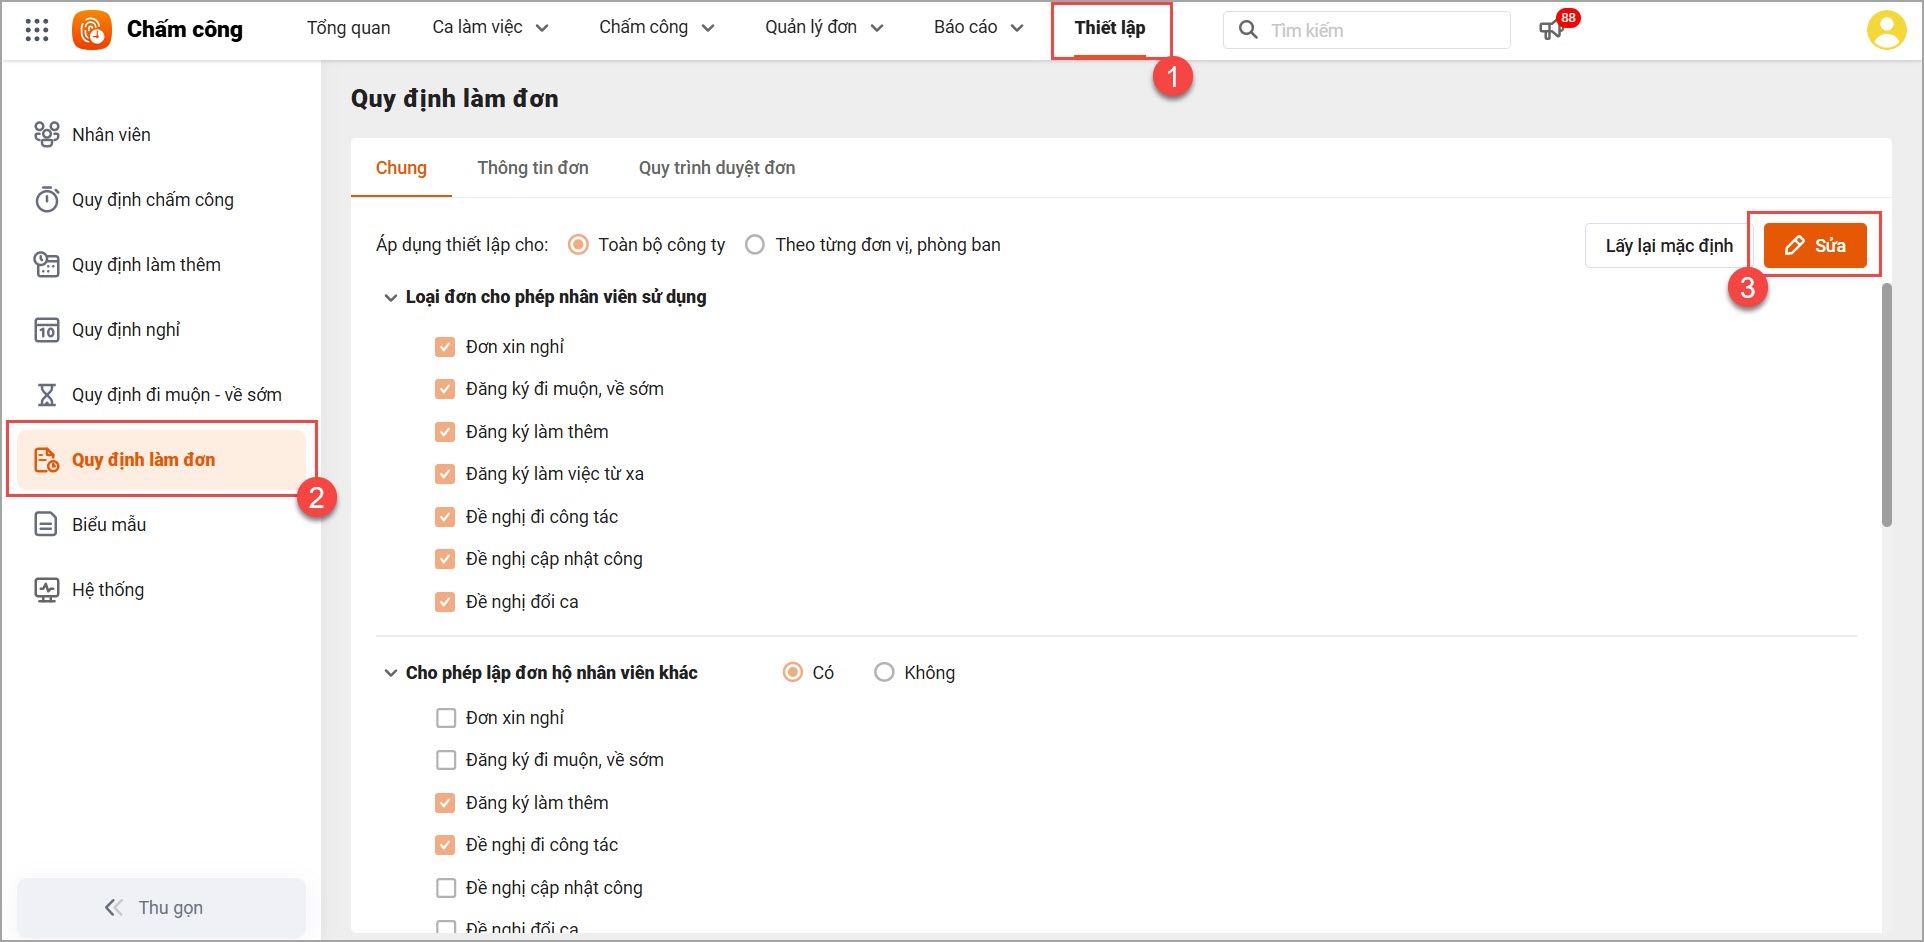Click the vertical scrollbar of settings panel

coord(1887,405)
